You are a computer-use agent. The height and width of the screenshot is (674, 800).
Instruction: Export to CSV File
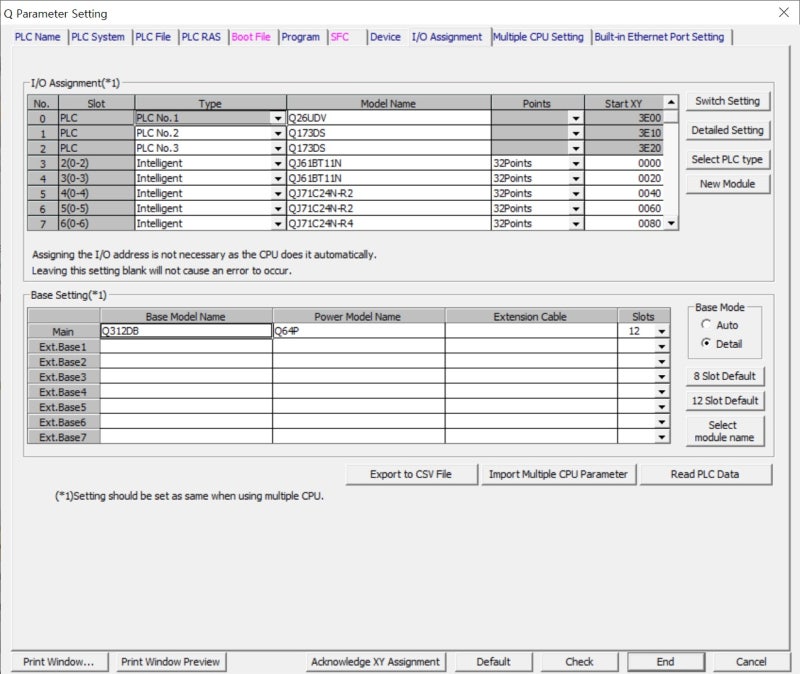410,474
